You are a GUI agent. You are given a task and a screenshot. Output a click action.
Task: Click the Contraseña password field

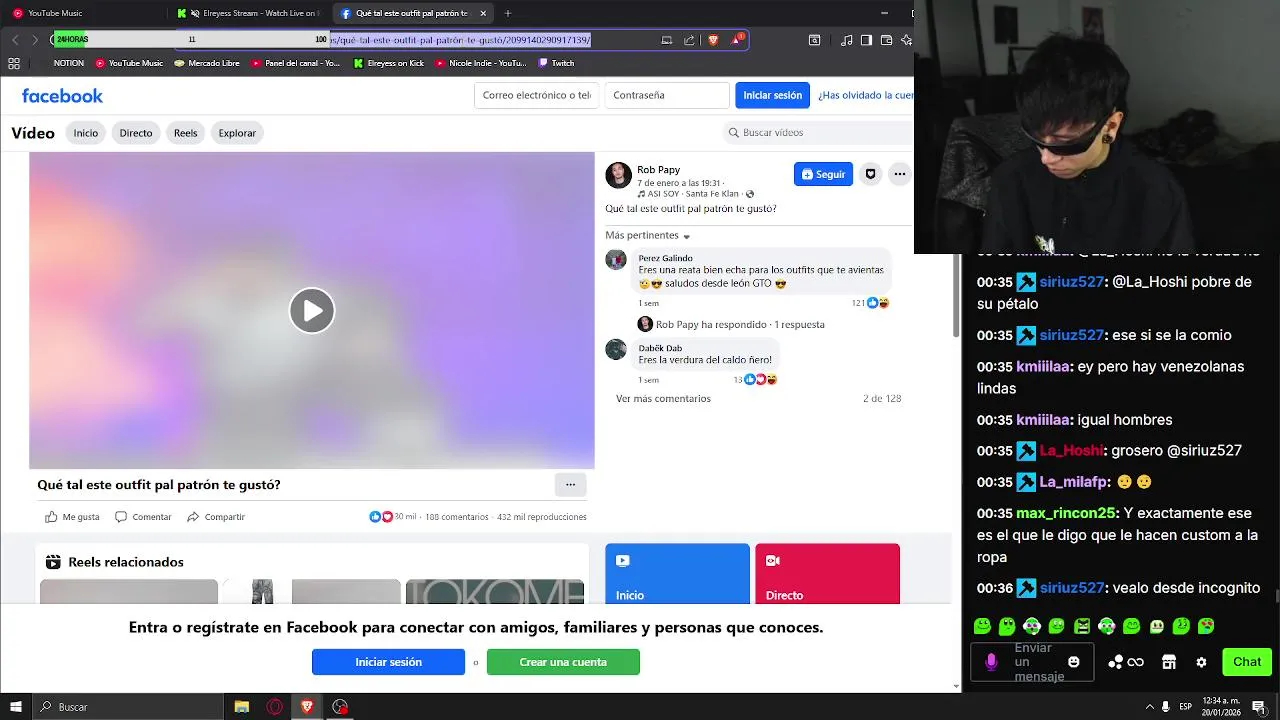point(667,95)
